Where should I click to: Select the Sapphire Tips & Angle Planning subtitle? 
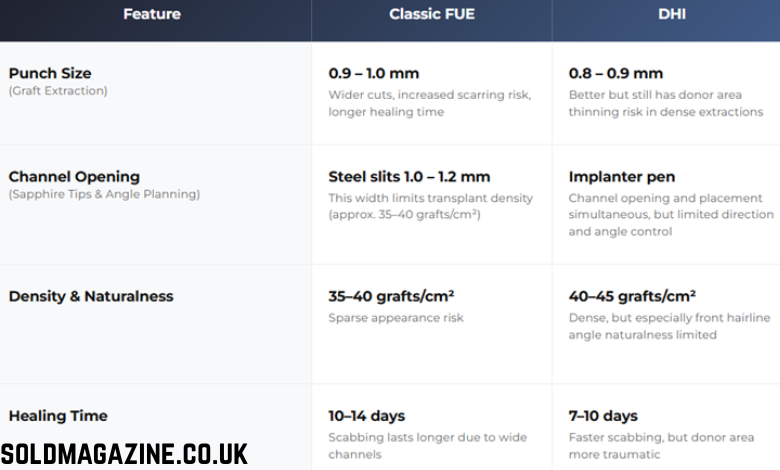104,194
